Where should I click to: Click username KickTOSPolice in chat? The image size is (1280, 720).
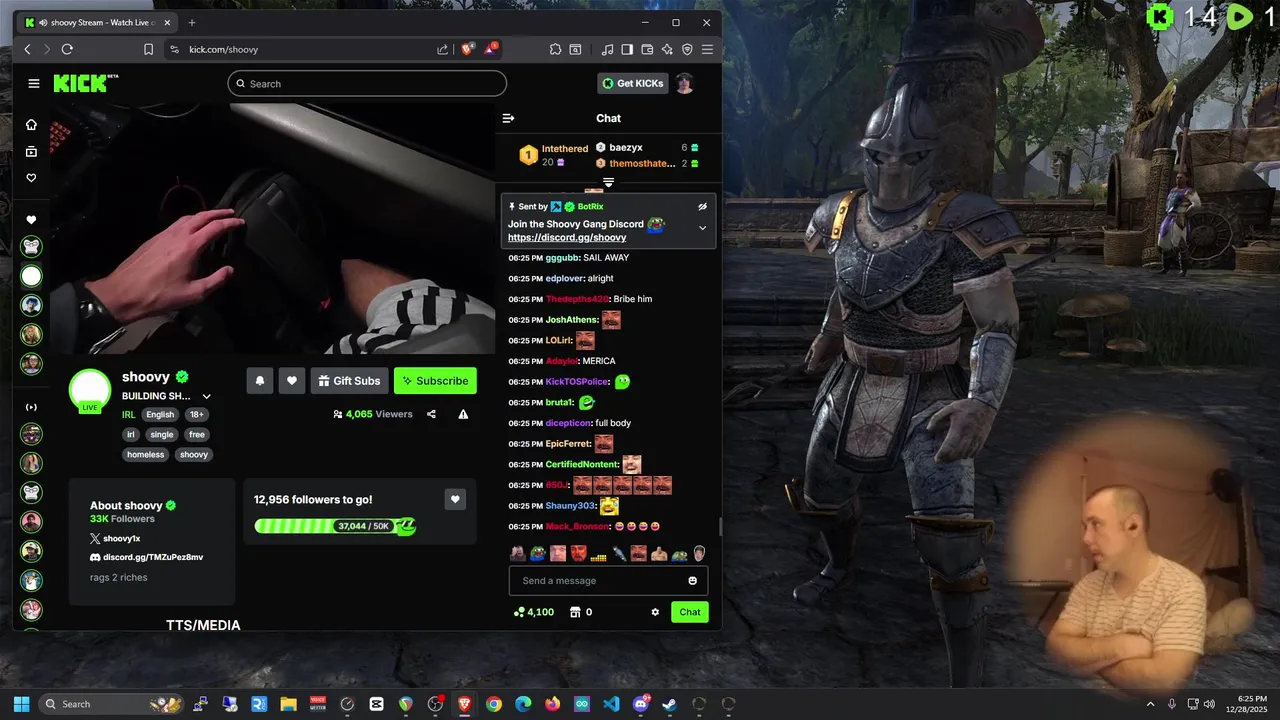(x=577, y=382)
